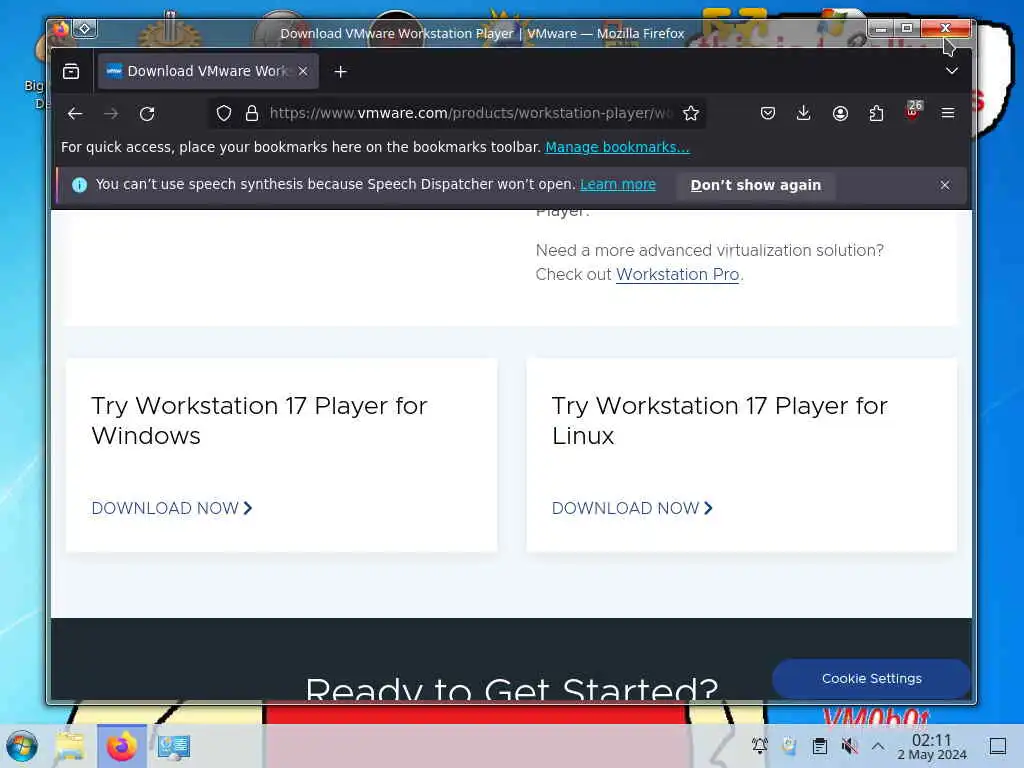Open the Manage bookmarks link
Viewport: 1024px width, 768px height.
[x=617, y=147]
